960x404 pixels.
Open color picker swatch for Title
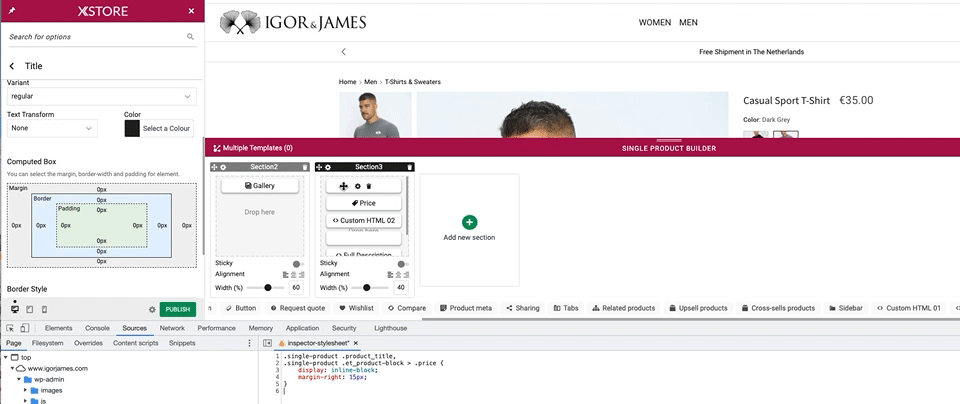(132, 128)
